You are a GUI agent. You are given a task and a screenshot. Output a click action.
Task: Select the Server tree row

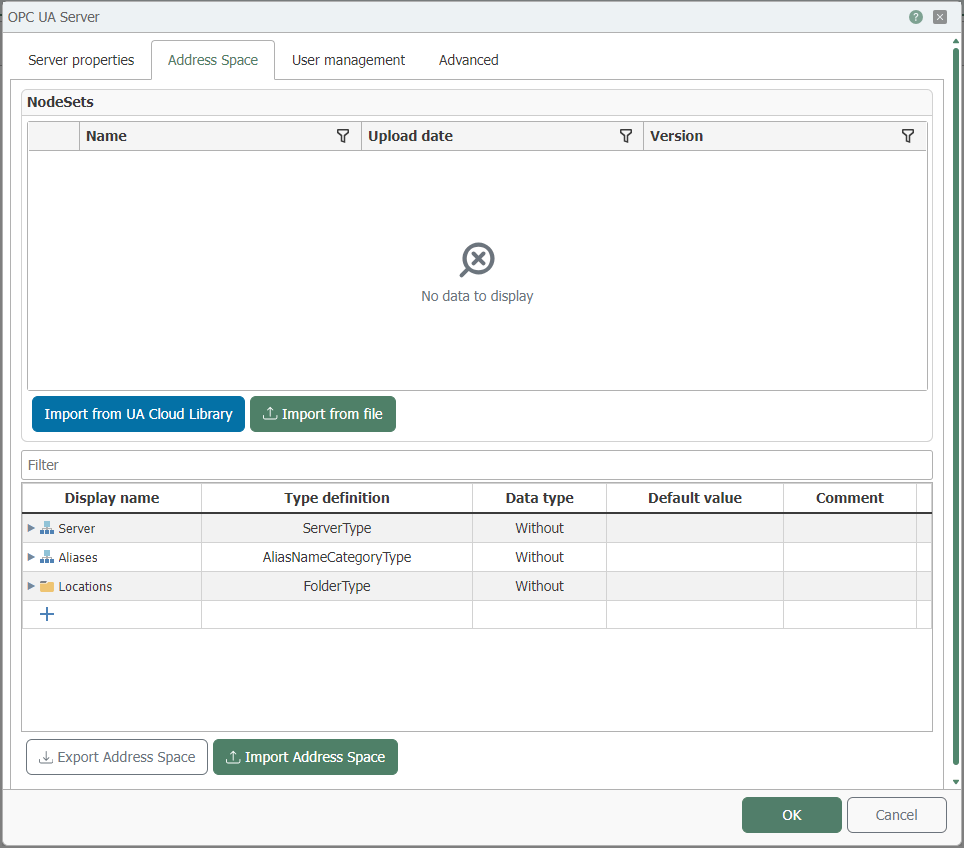(476, 528)
